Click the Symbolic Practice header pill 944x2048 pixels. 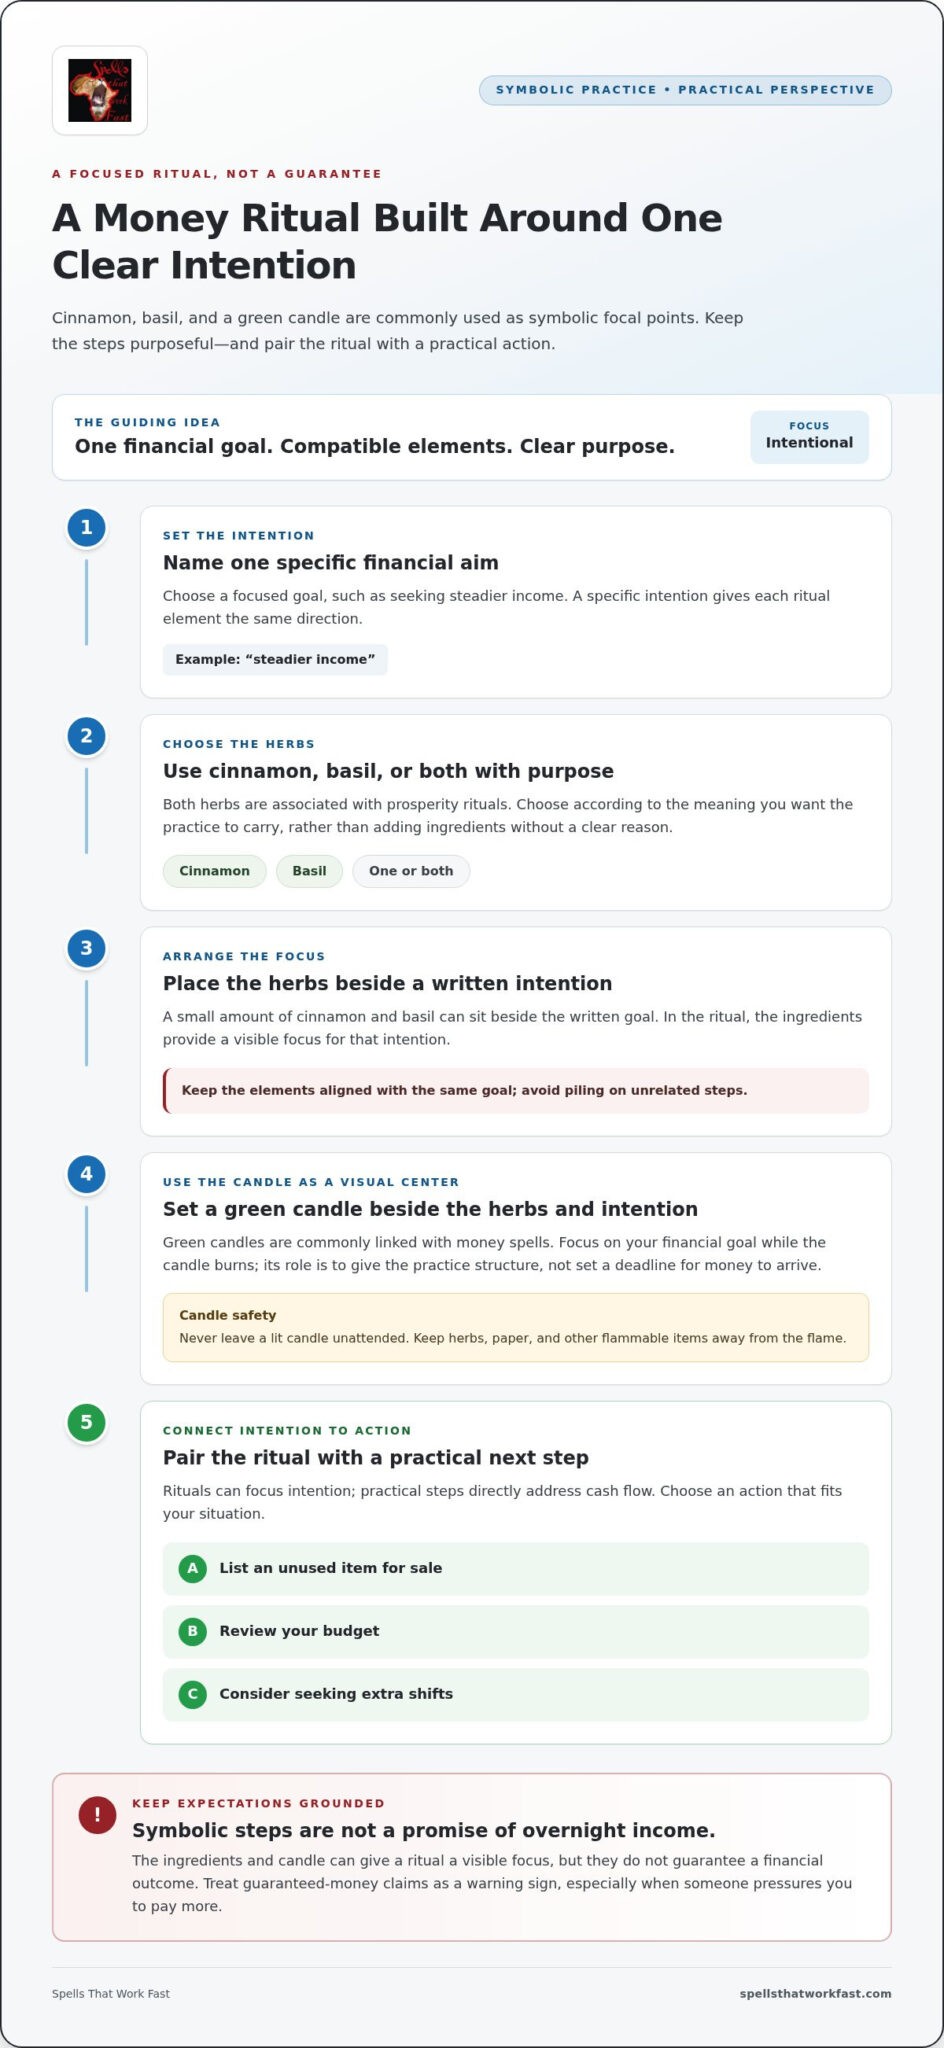tap(685, 90)
